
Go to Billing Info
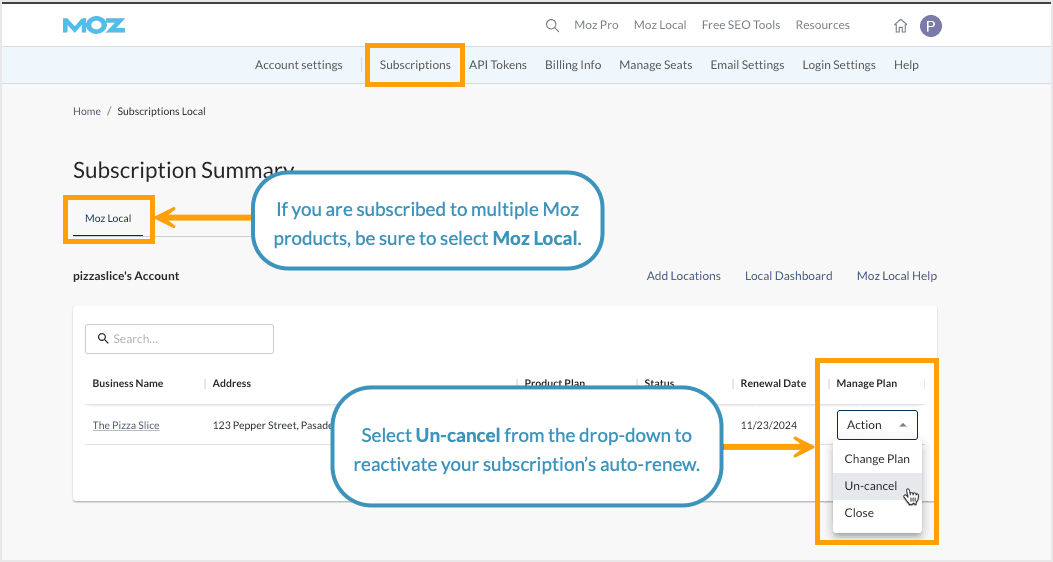click(573, 65)
